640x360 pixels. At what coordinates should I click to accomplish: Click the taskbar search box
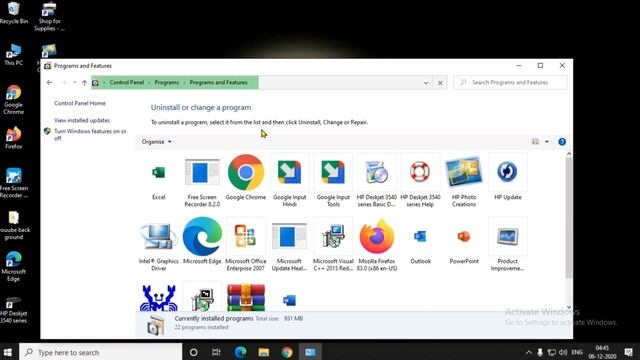[x=100, y=352]
